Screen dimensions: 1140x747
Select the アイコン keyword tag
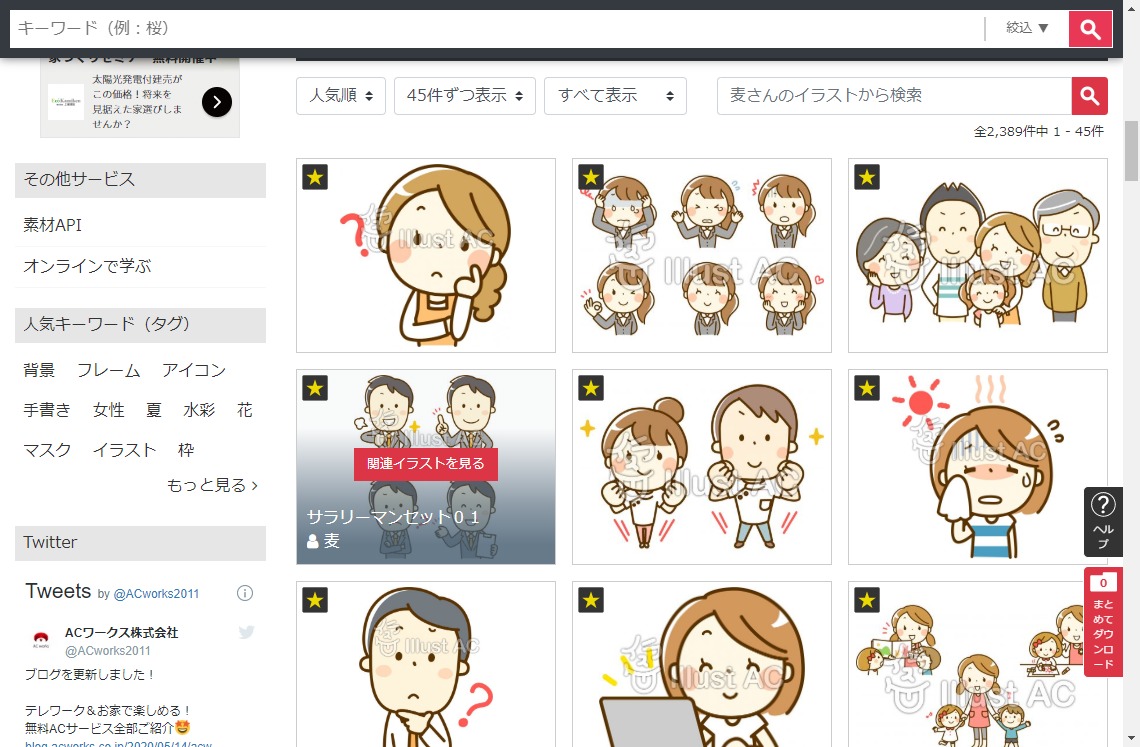pyautogui.click(x=194, y=370)
